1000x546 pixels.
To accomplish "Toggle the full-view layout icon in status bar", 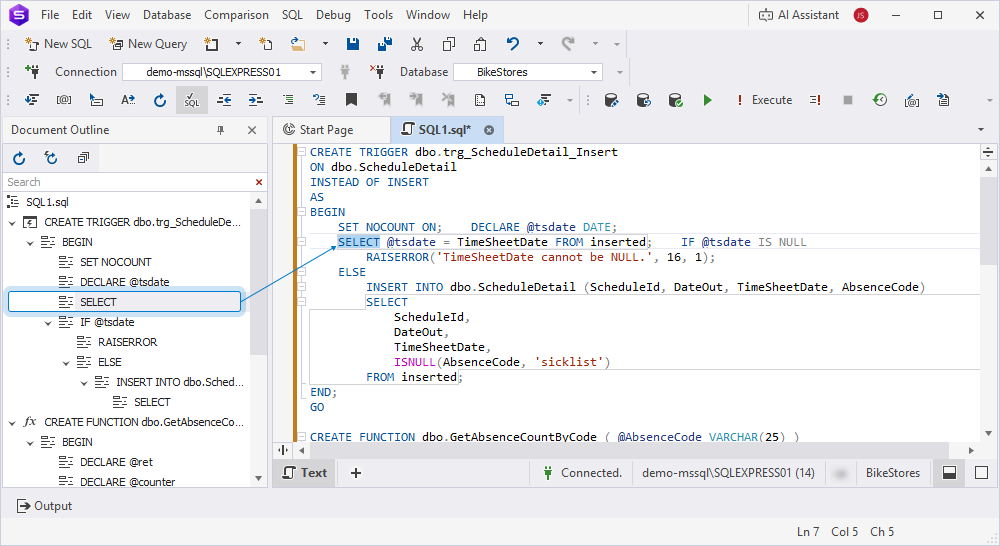I will click(x=982, y=473).
